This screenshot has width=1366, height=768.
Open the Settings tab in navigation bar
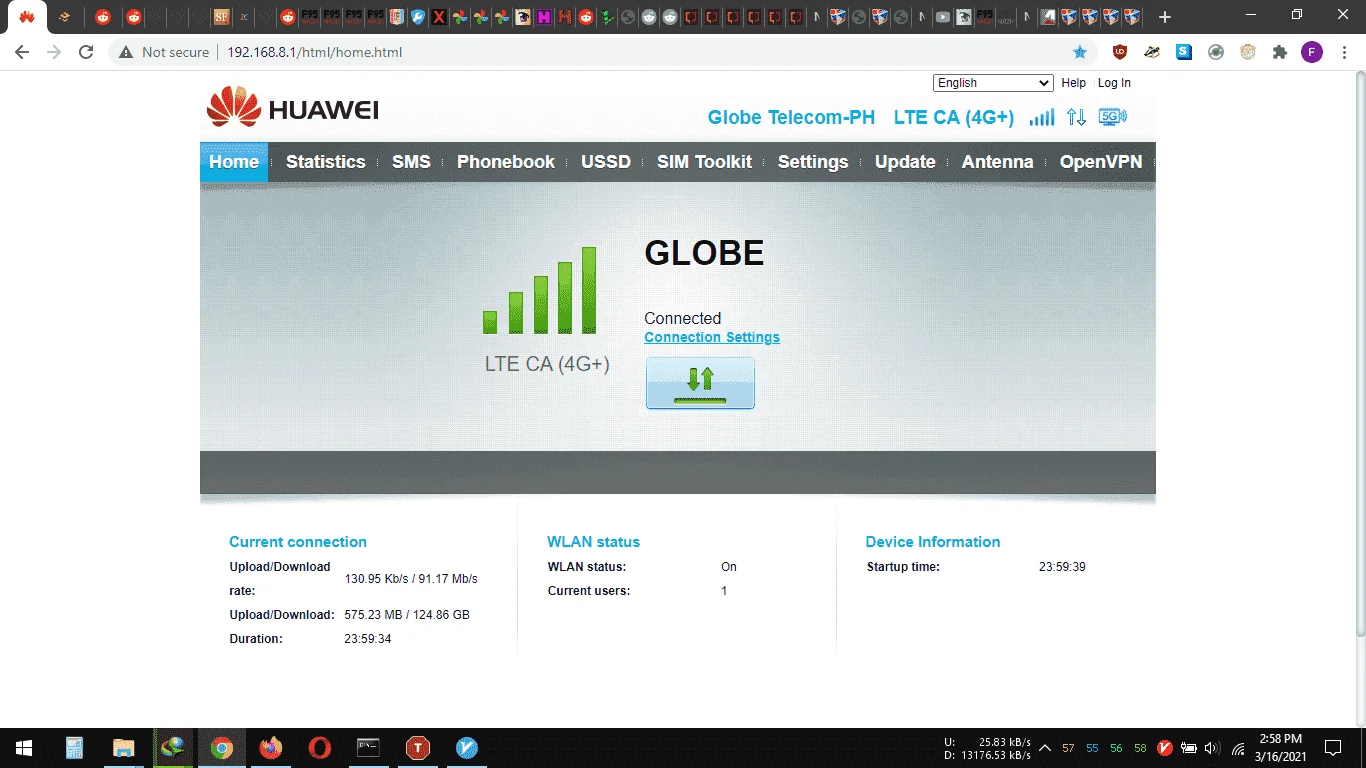click(x=813, y=162)
